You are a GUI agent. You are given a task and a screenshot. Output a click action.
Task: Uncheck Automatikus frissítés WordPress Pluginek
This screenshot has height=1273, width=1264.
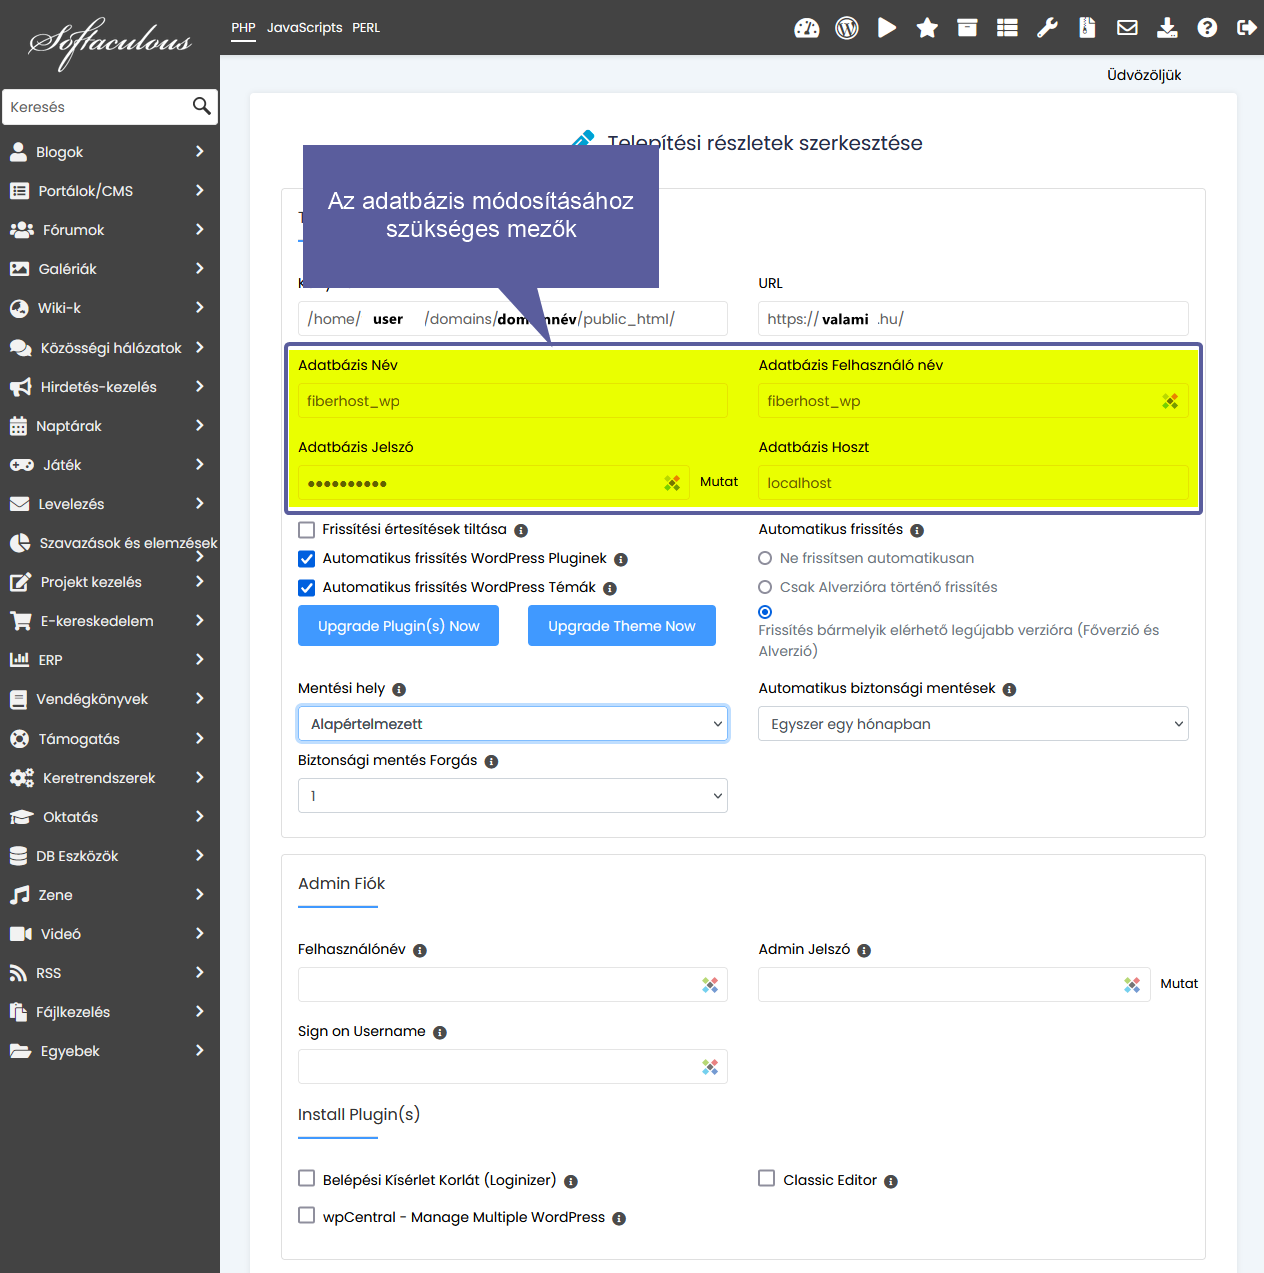[306, 559]
